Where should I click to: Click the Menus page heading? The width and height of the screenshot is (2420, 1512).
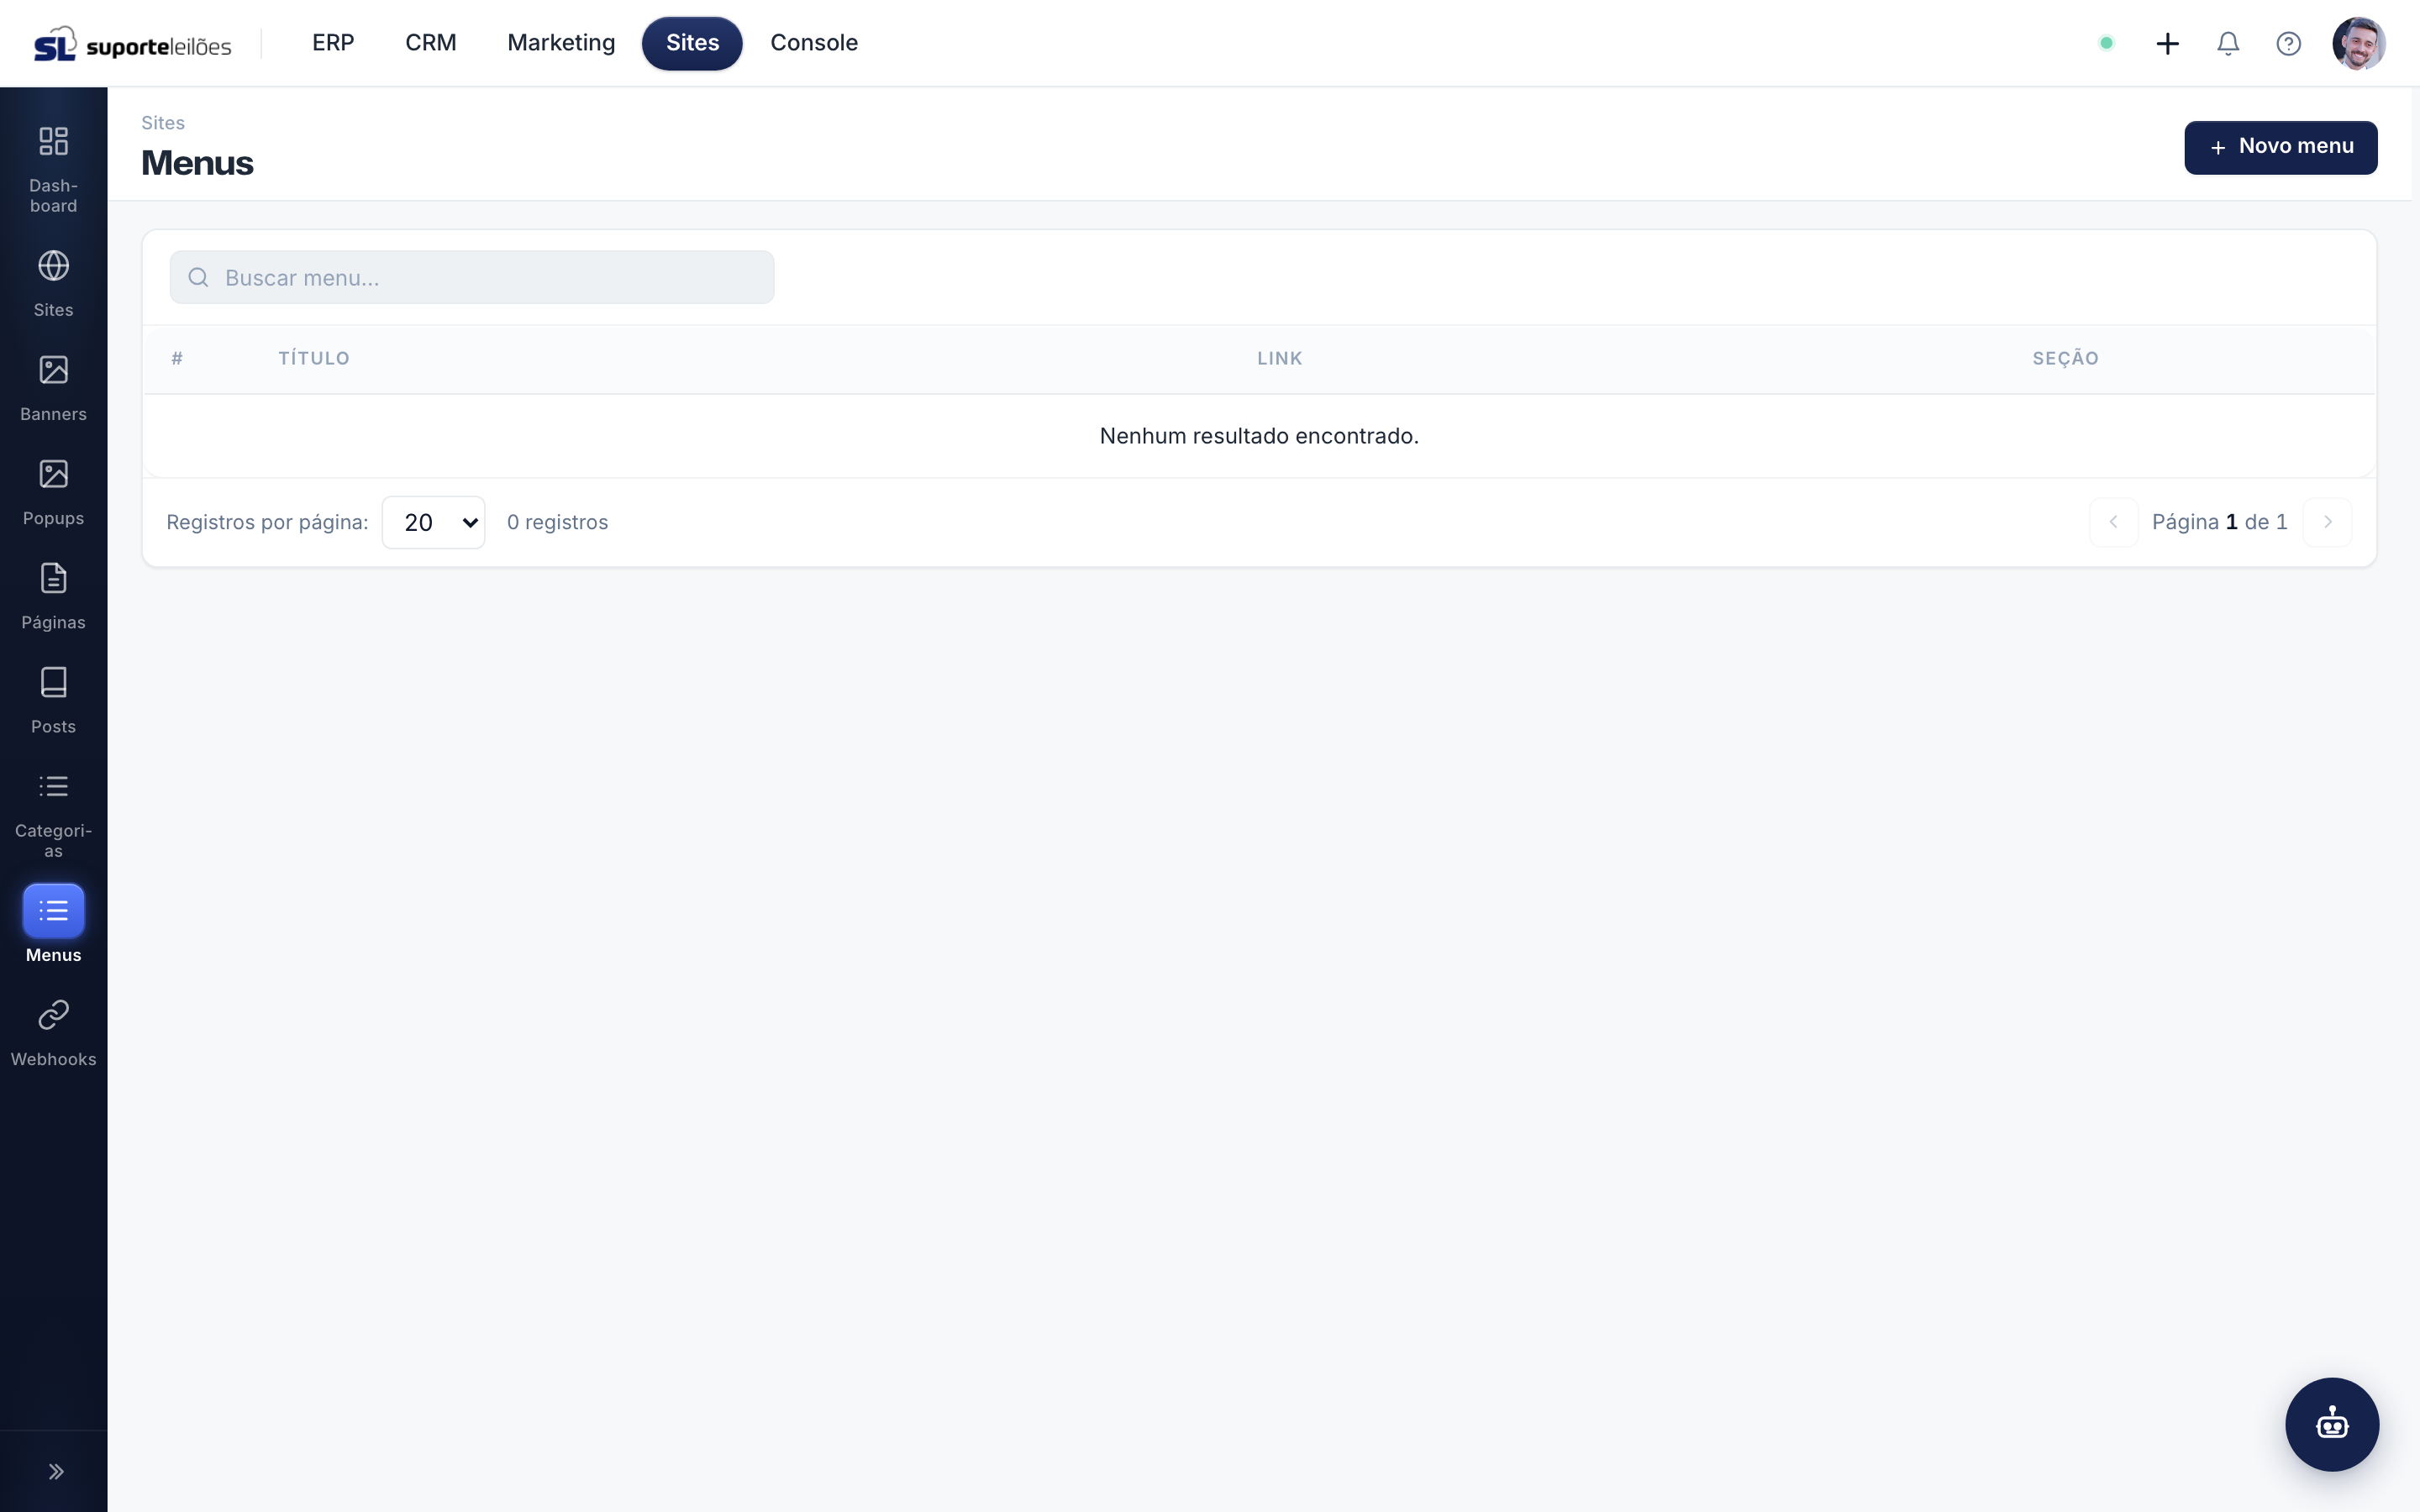pyautogui.click(x=197, y=163)
